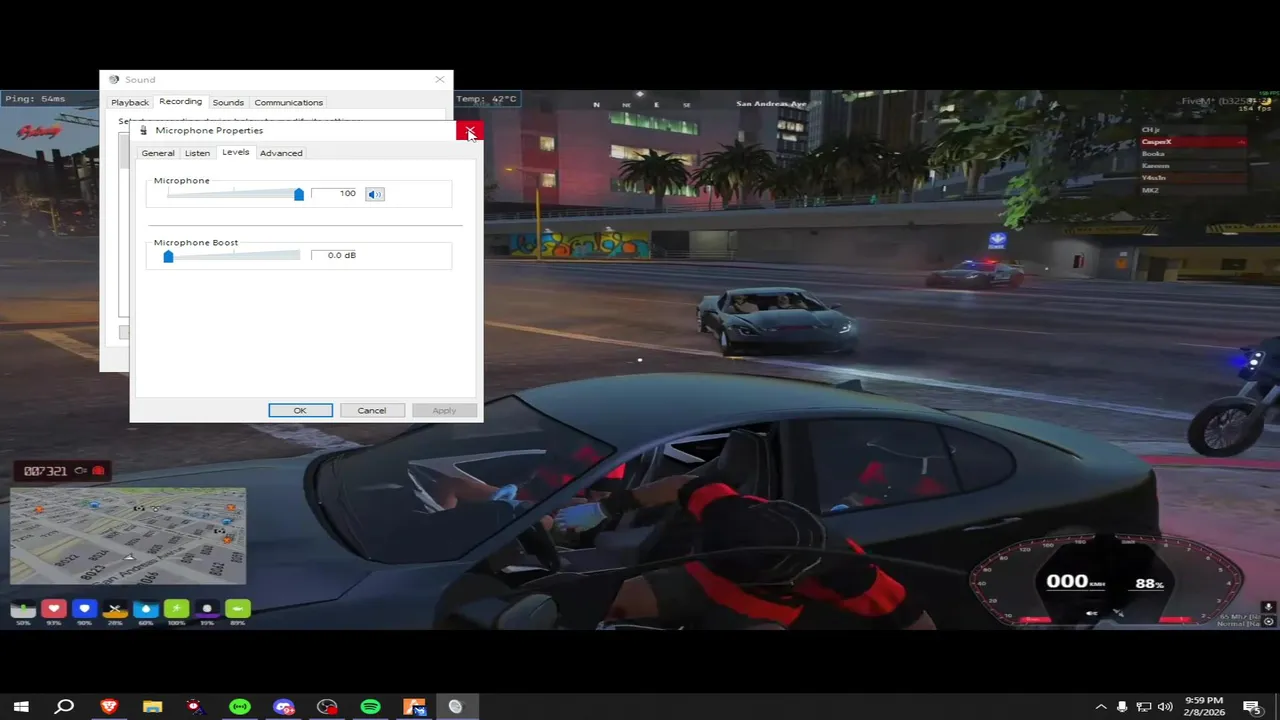
Task: Click the green fish HUD icon
Action: click(237, 608)
